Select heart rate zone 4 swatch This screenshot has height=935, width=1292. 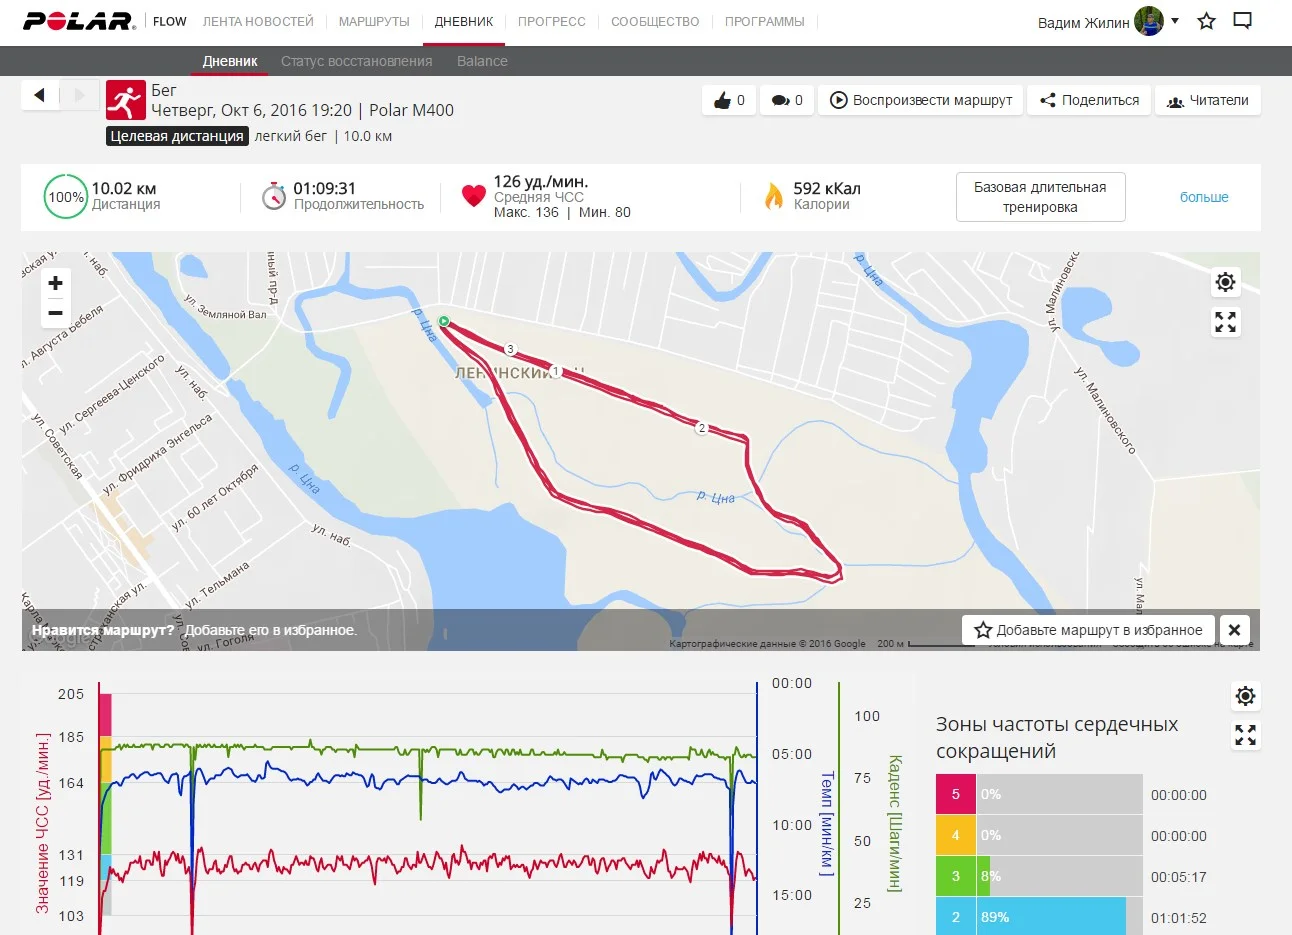click(x=956, y=835)
